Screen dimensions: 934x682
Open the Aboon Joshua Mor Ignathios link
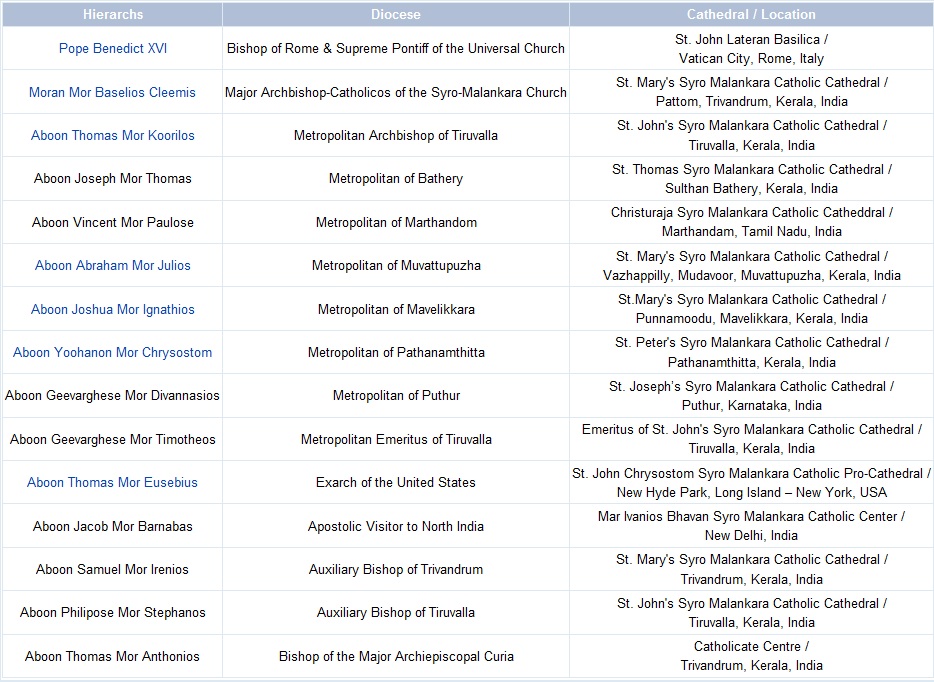(112, 308)
